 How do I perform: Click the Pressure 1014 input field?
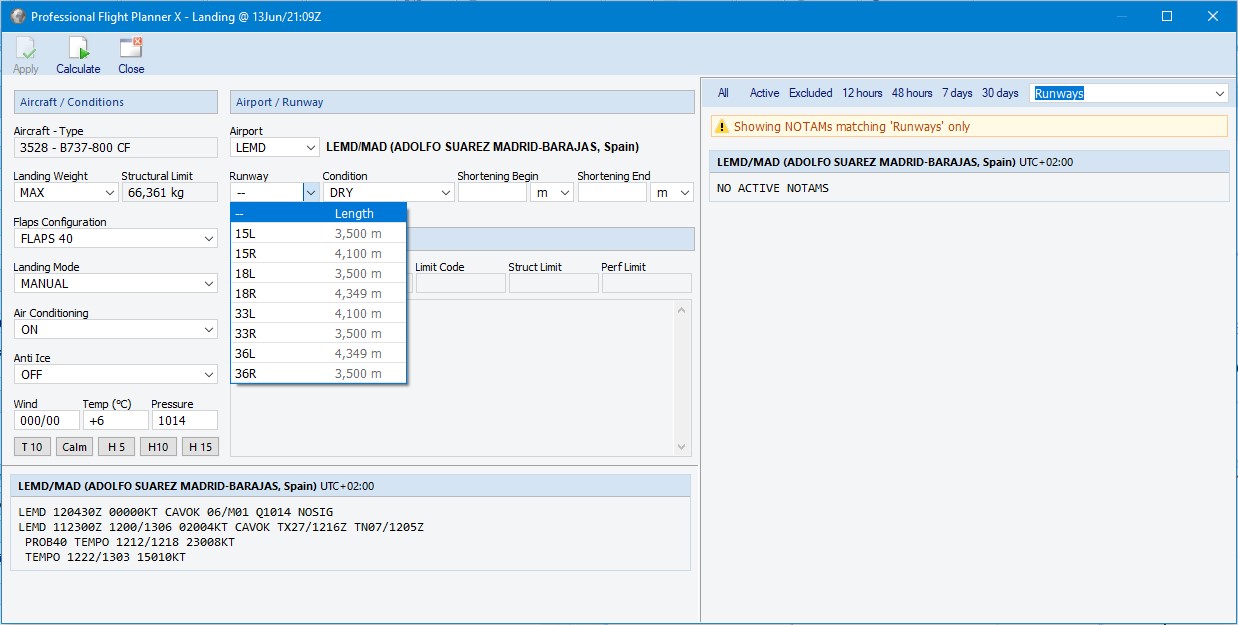tap(184, 421)
